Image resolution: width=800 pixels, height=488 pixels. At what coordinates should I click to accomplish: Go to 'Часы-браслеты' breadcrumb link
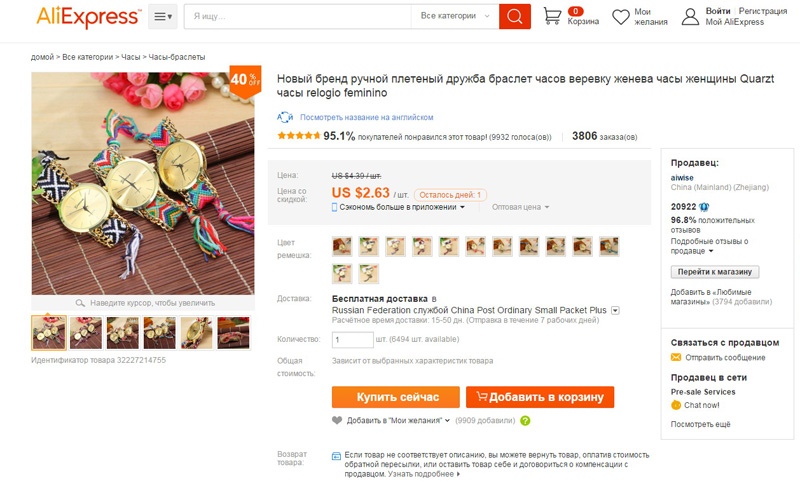click(x=177, y=57)
